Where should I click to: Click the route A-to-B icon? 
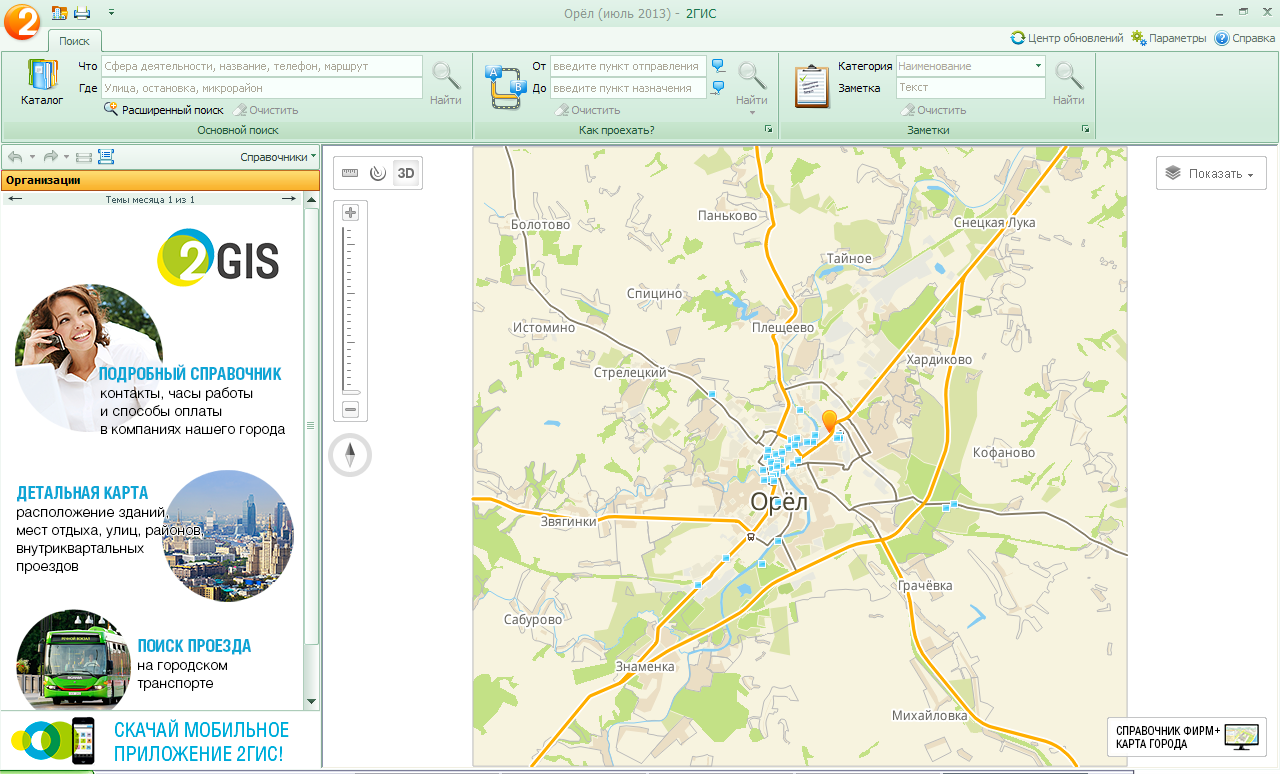pyautogui.click(x=505, y=86)
